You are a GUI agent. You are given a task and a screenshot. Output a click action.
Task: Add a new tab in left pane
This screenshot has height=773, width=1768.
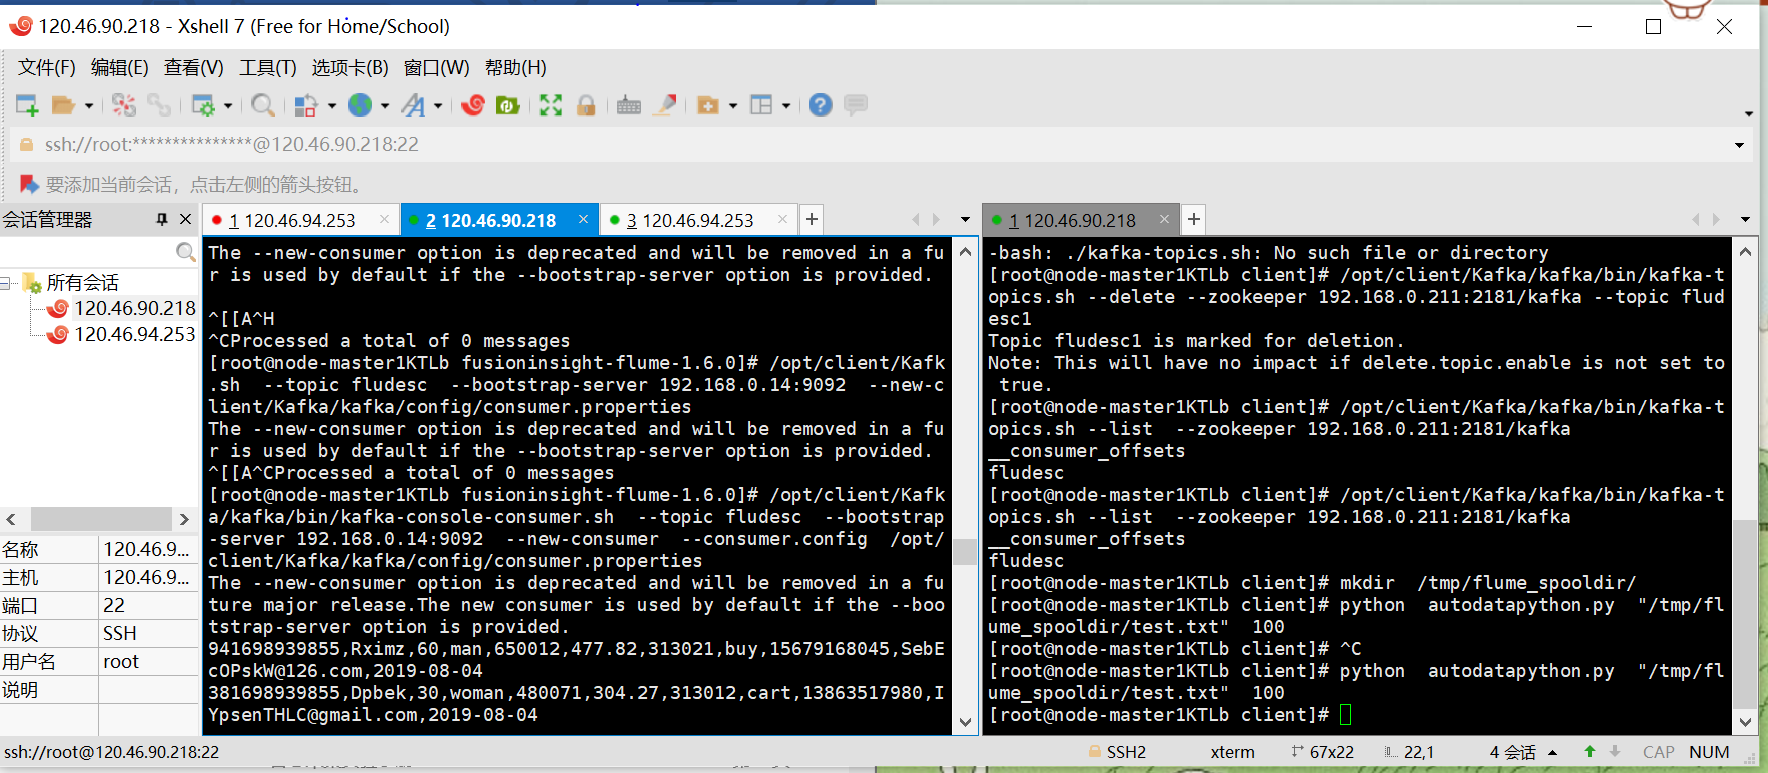click(x=812, y=219)
